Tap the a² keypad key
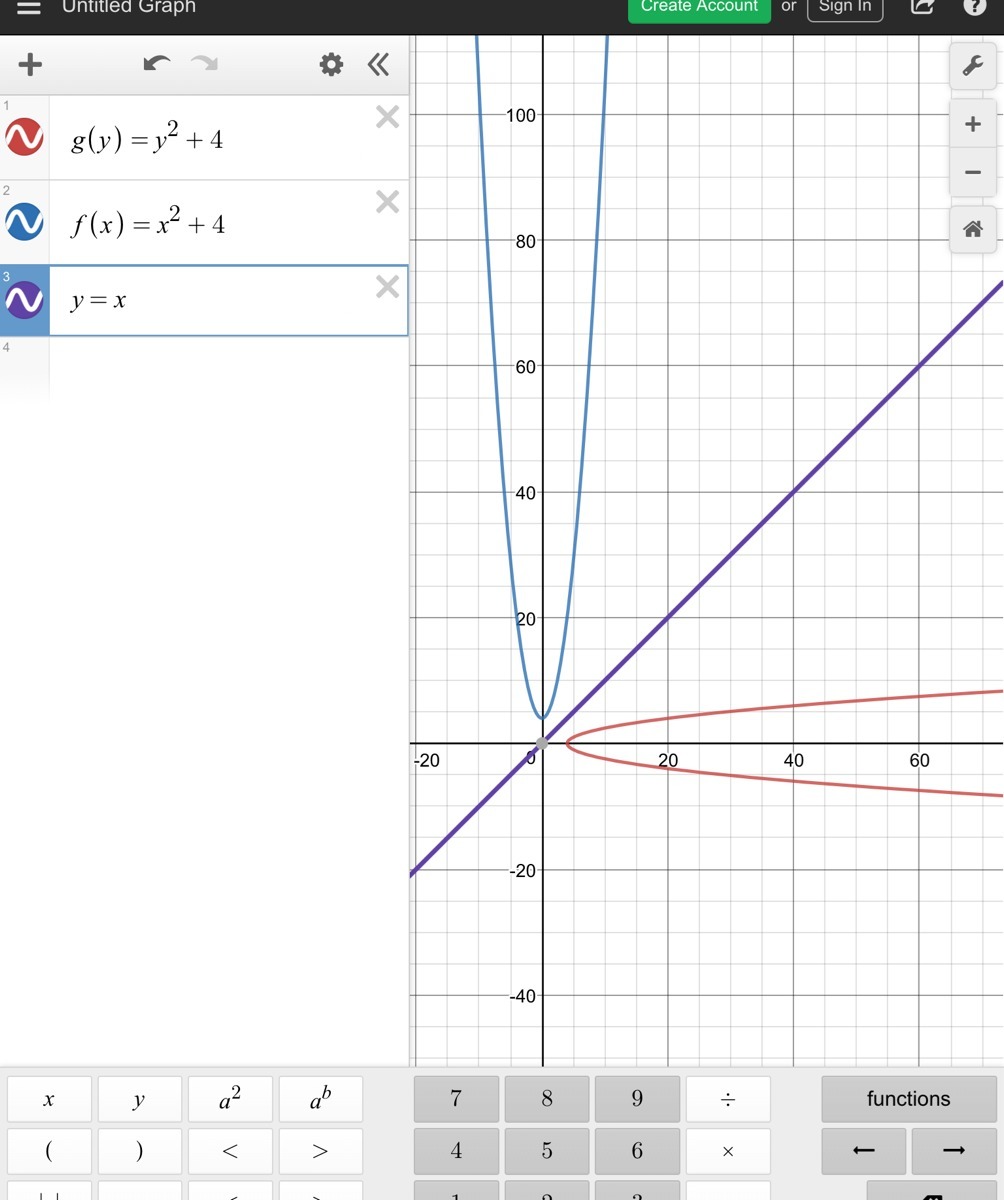The height and width of the screenshot is (1200, 1004). click(230, 1099)
